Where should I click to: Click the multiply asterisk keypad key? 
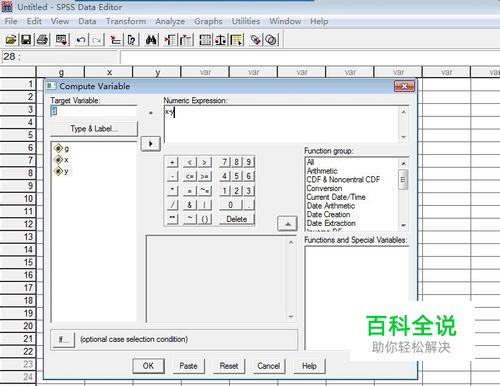coord(172,191)
